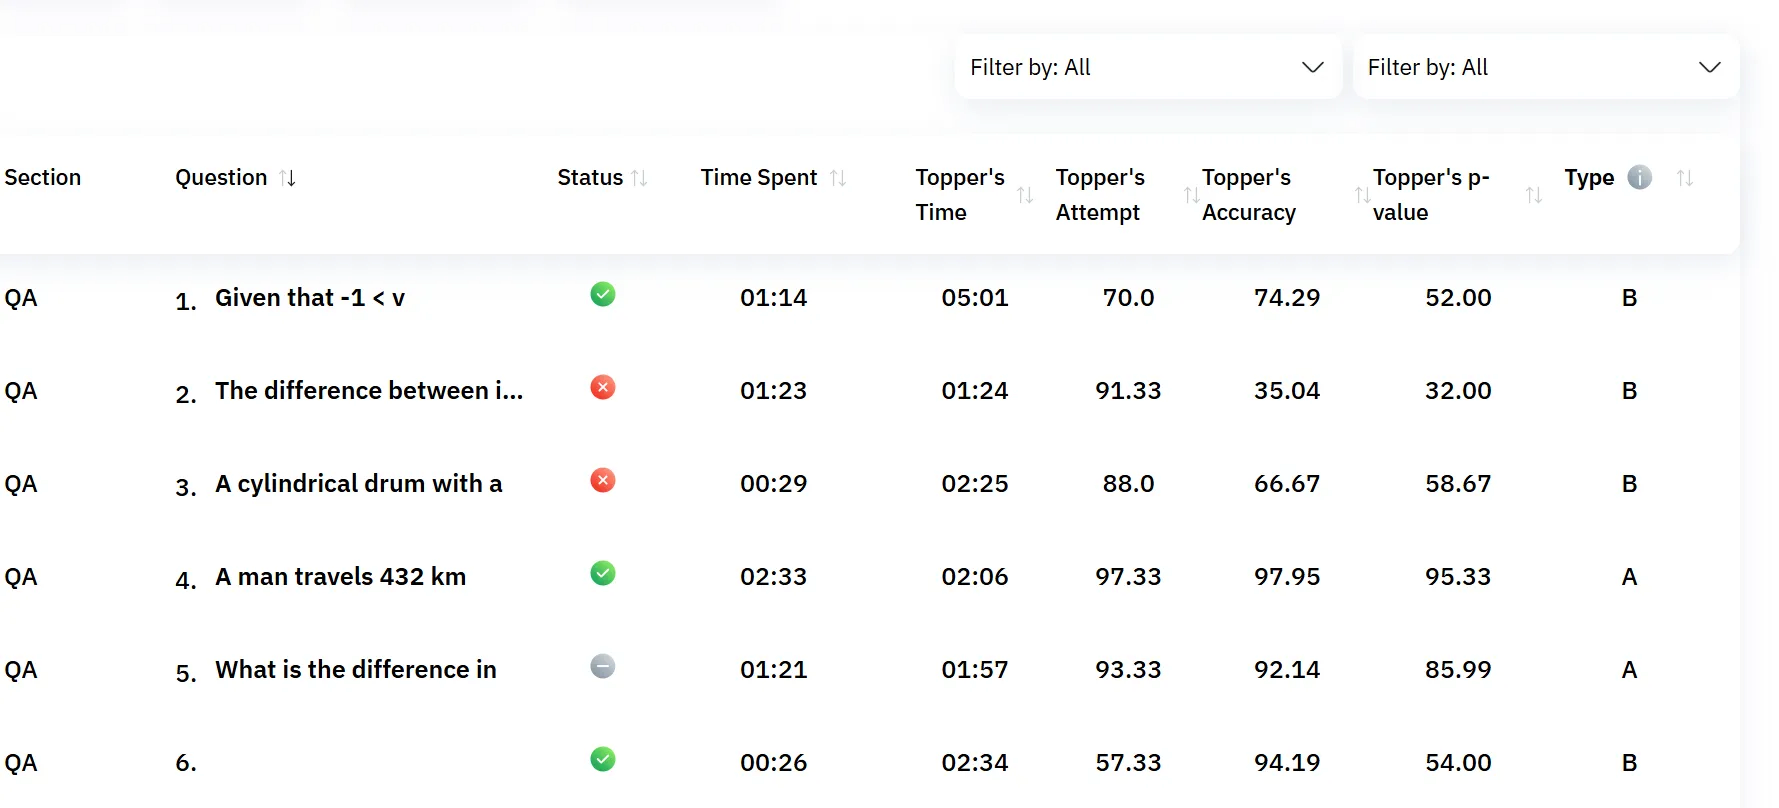Click question 1 correct status icon
Image resolution: width=1779 pixels, height=808 pixels.
pos(603,294)
